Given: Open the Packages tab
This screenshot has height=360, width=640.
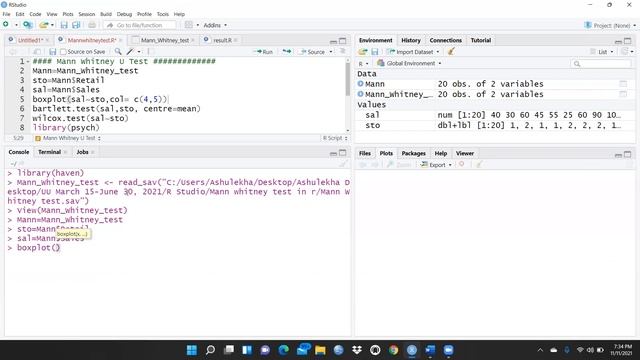Looking at the screenshot, I should click(413, 153).
